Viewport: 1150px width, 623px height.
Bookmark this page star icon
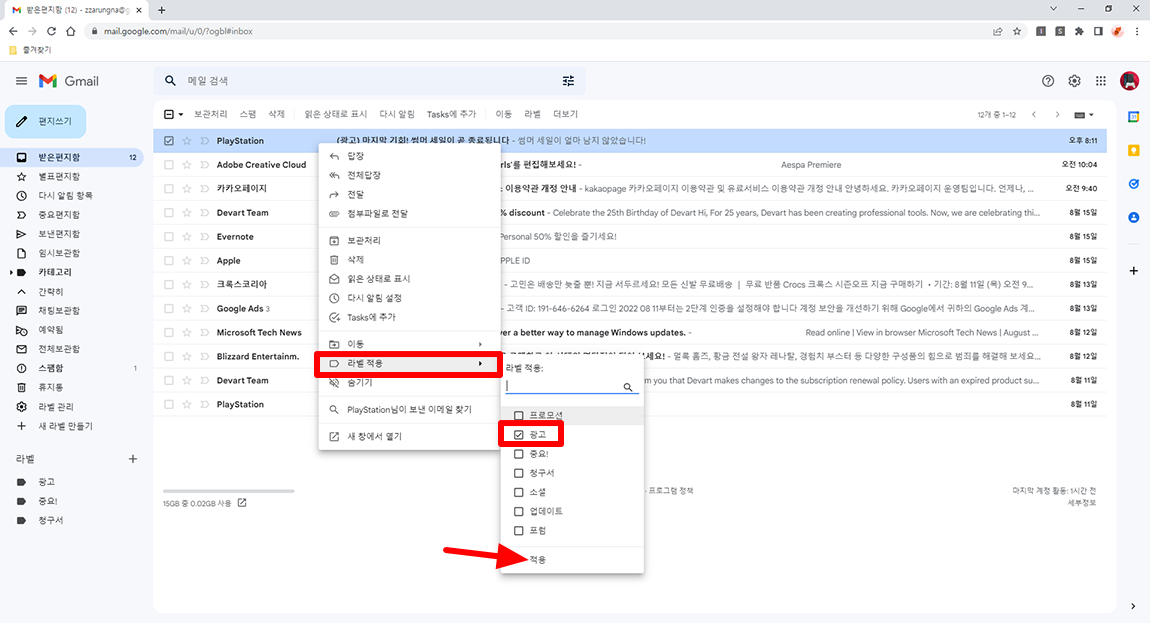(x=1017, y=32)
